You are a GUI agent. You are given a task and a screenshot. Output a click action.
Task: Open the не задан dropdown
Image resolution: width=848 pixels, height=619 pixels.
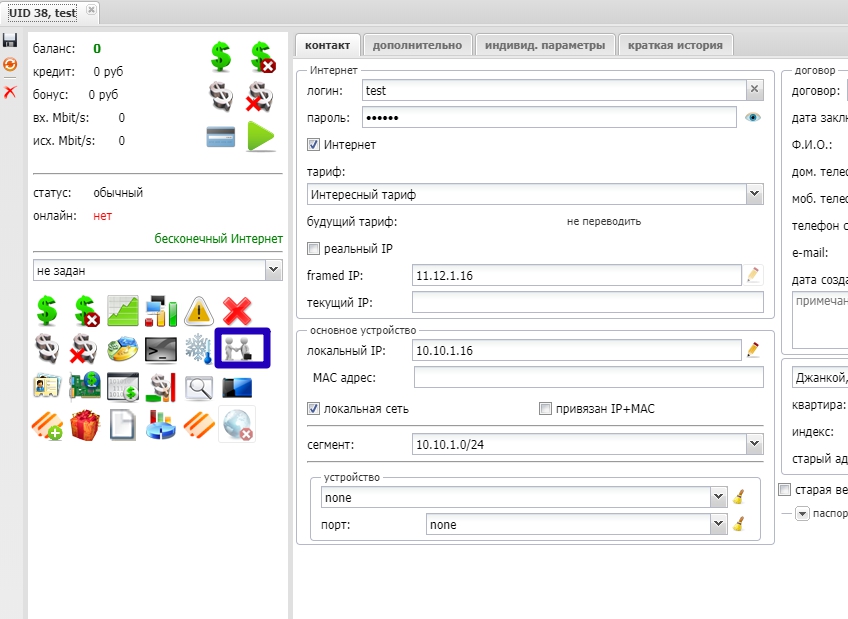[x=273, y=270]
